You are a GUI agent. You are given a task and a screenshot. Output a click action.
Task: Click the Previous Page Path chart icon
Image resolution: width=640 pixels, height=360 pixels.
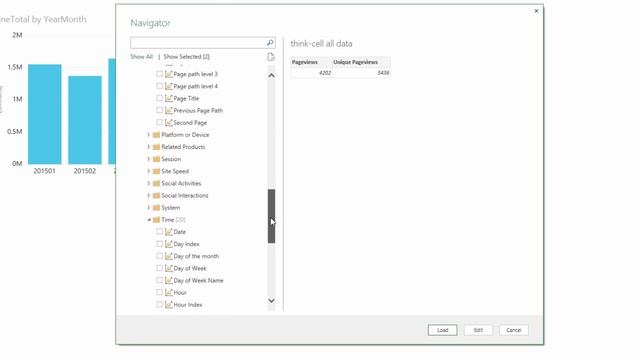point(169,110)
